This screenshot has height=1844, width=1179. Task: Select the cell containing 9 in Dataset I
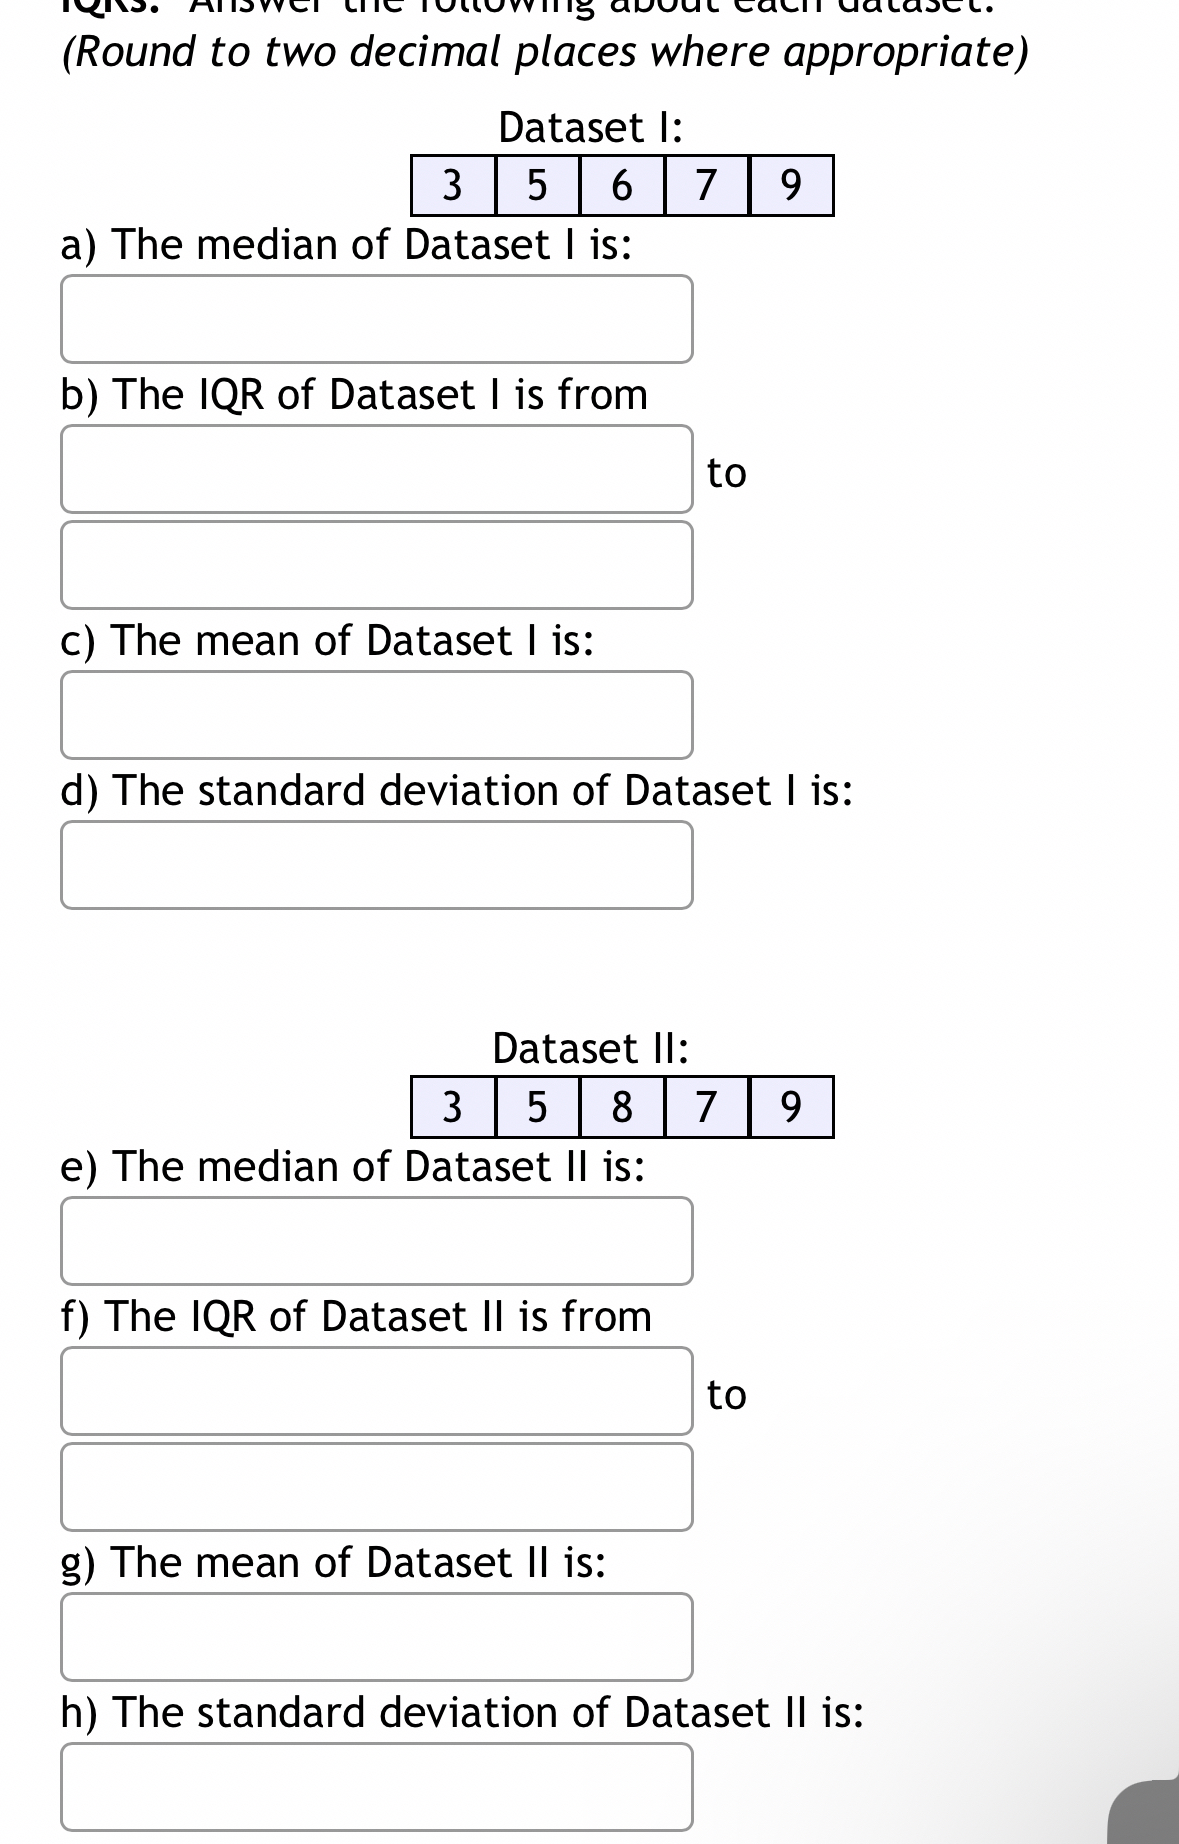click(789, 186)
